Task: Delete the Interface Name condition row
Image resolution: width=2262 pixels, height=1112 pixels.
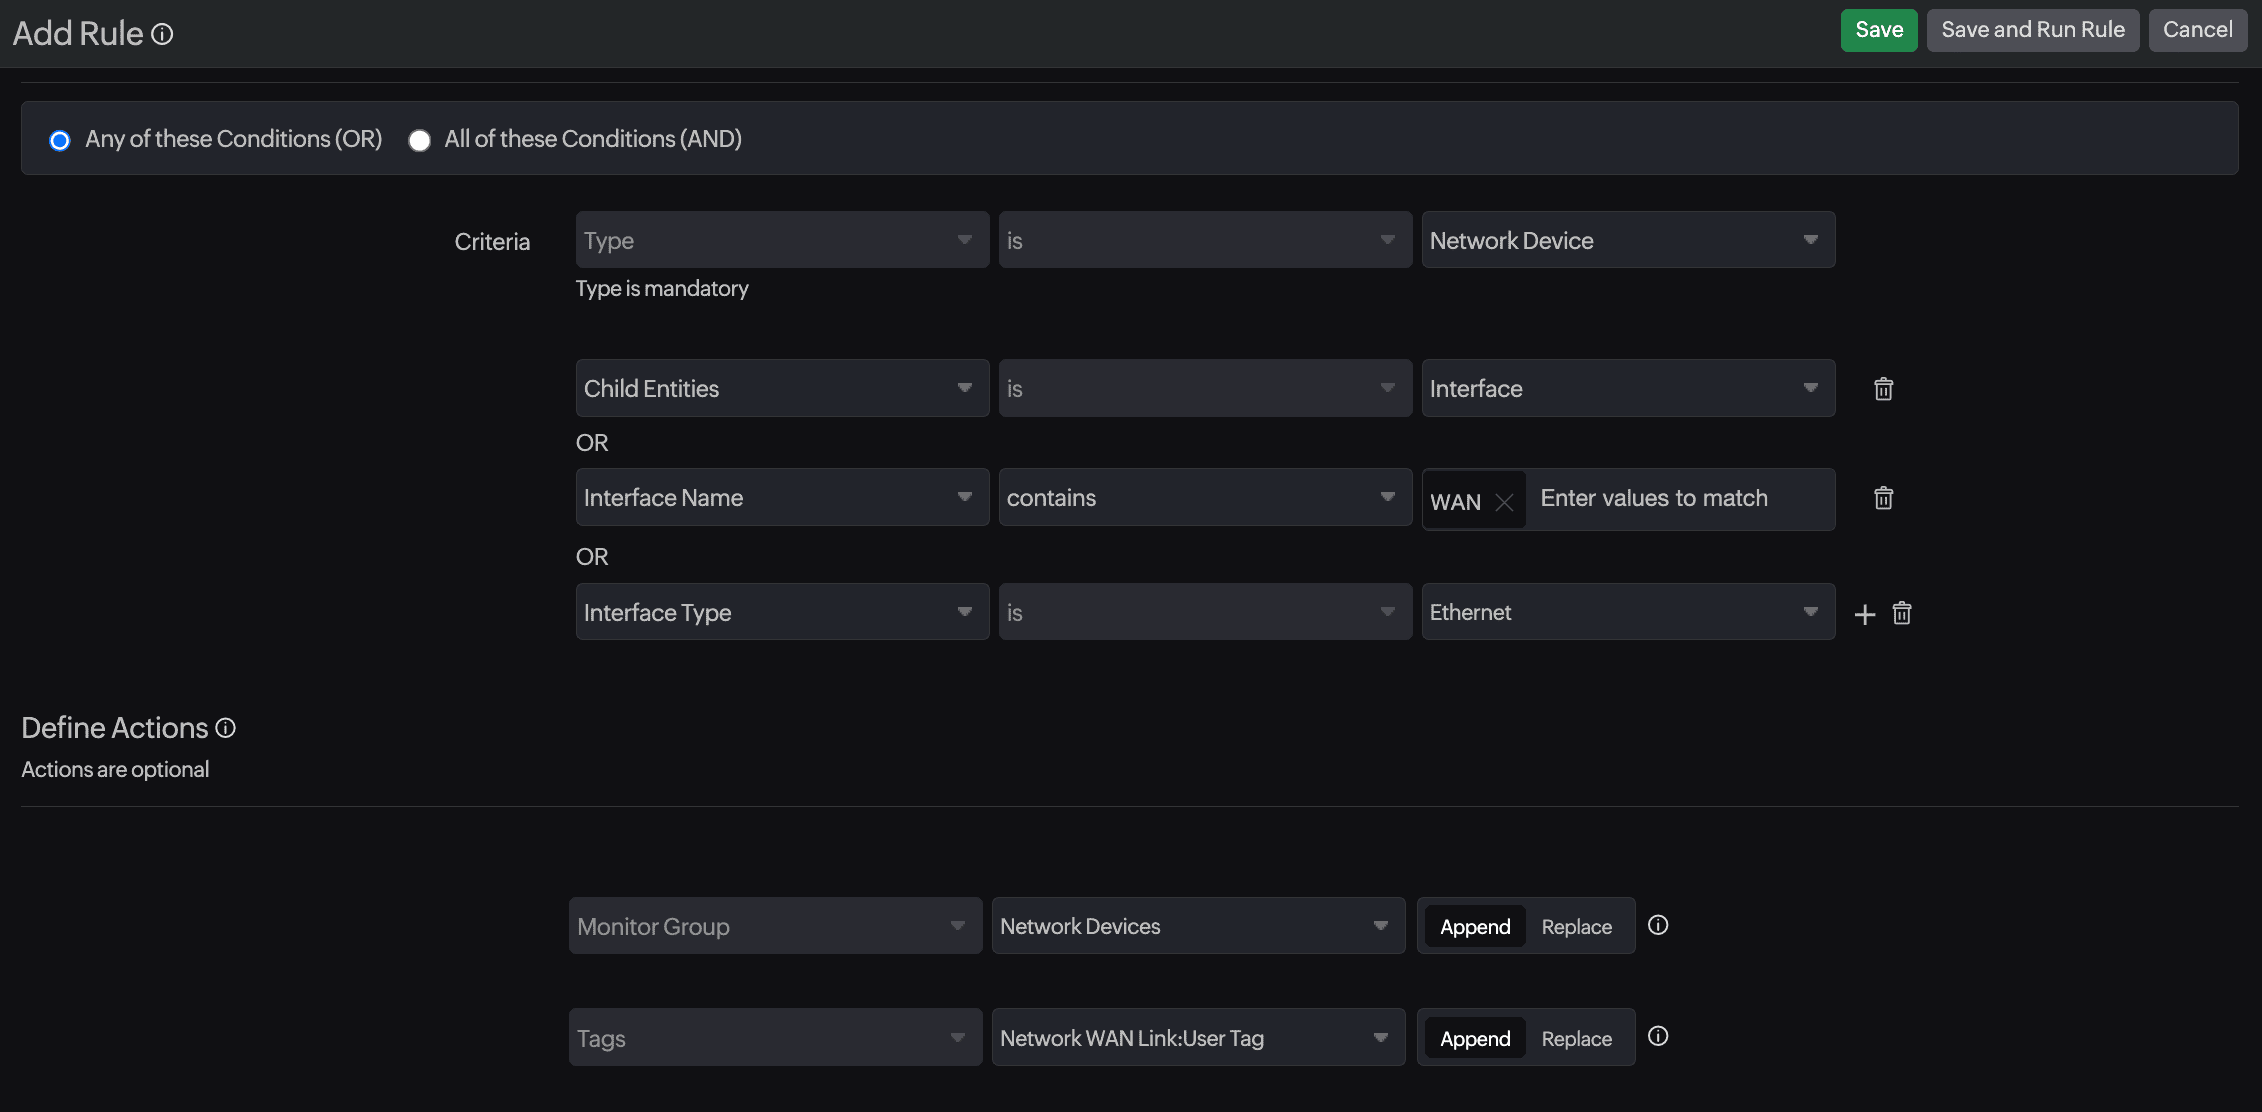Action: click(x=1883, y=497)
